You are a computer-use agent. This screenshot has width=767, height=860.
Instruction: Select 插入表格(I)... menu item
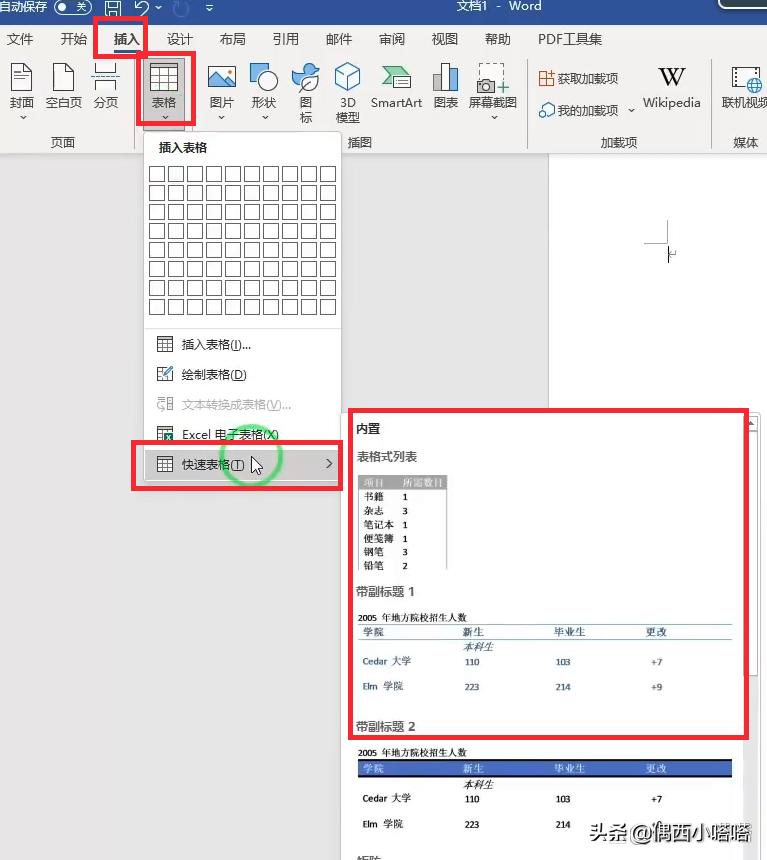(x=242, y=344)
